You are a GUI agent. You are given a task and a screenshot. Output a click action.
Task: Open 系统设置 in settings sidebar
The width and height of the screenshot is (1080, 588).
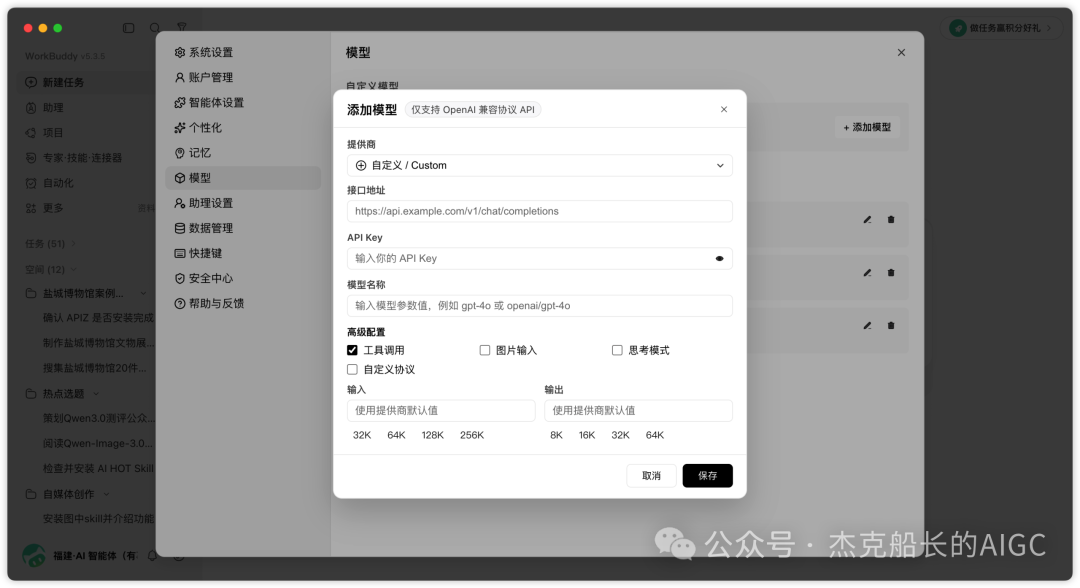point(242,52)
